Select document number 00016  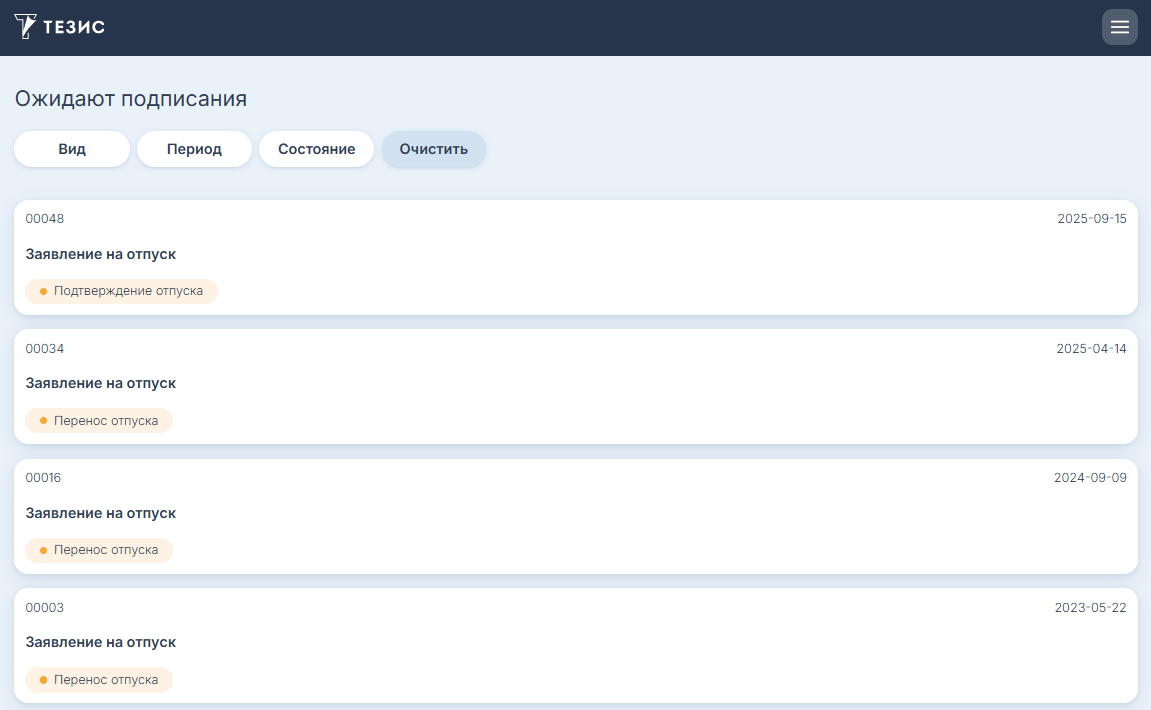click(43, 478)
